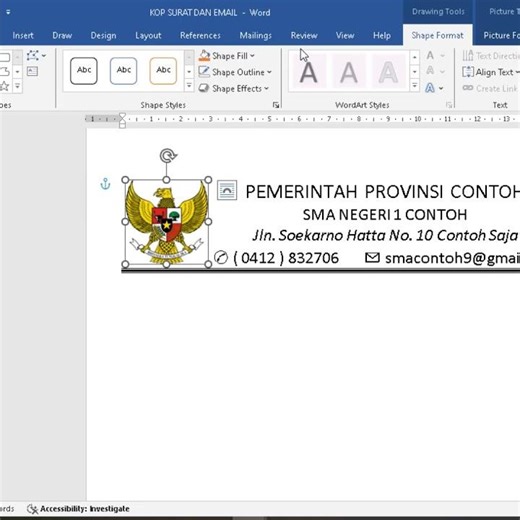Click the Text Direction button
The height and width of the screenshot is (520, 520).
click(x=491, y=56)
